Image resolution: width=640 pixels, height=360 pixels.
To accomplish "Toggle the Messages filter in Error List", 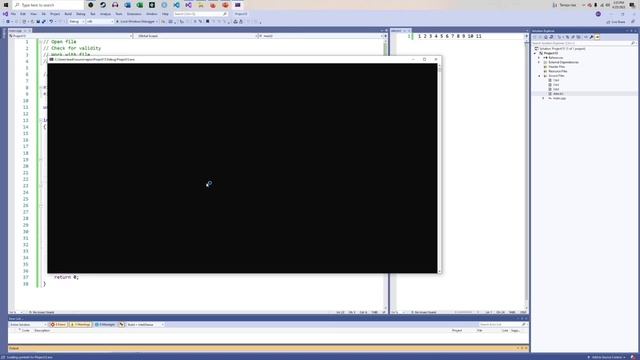I will pos(105,324).
